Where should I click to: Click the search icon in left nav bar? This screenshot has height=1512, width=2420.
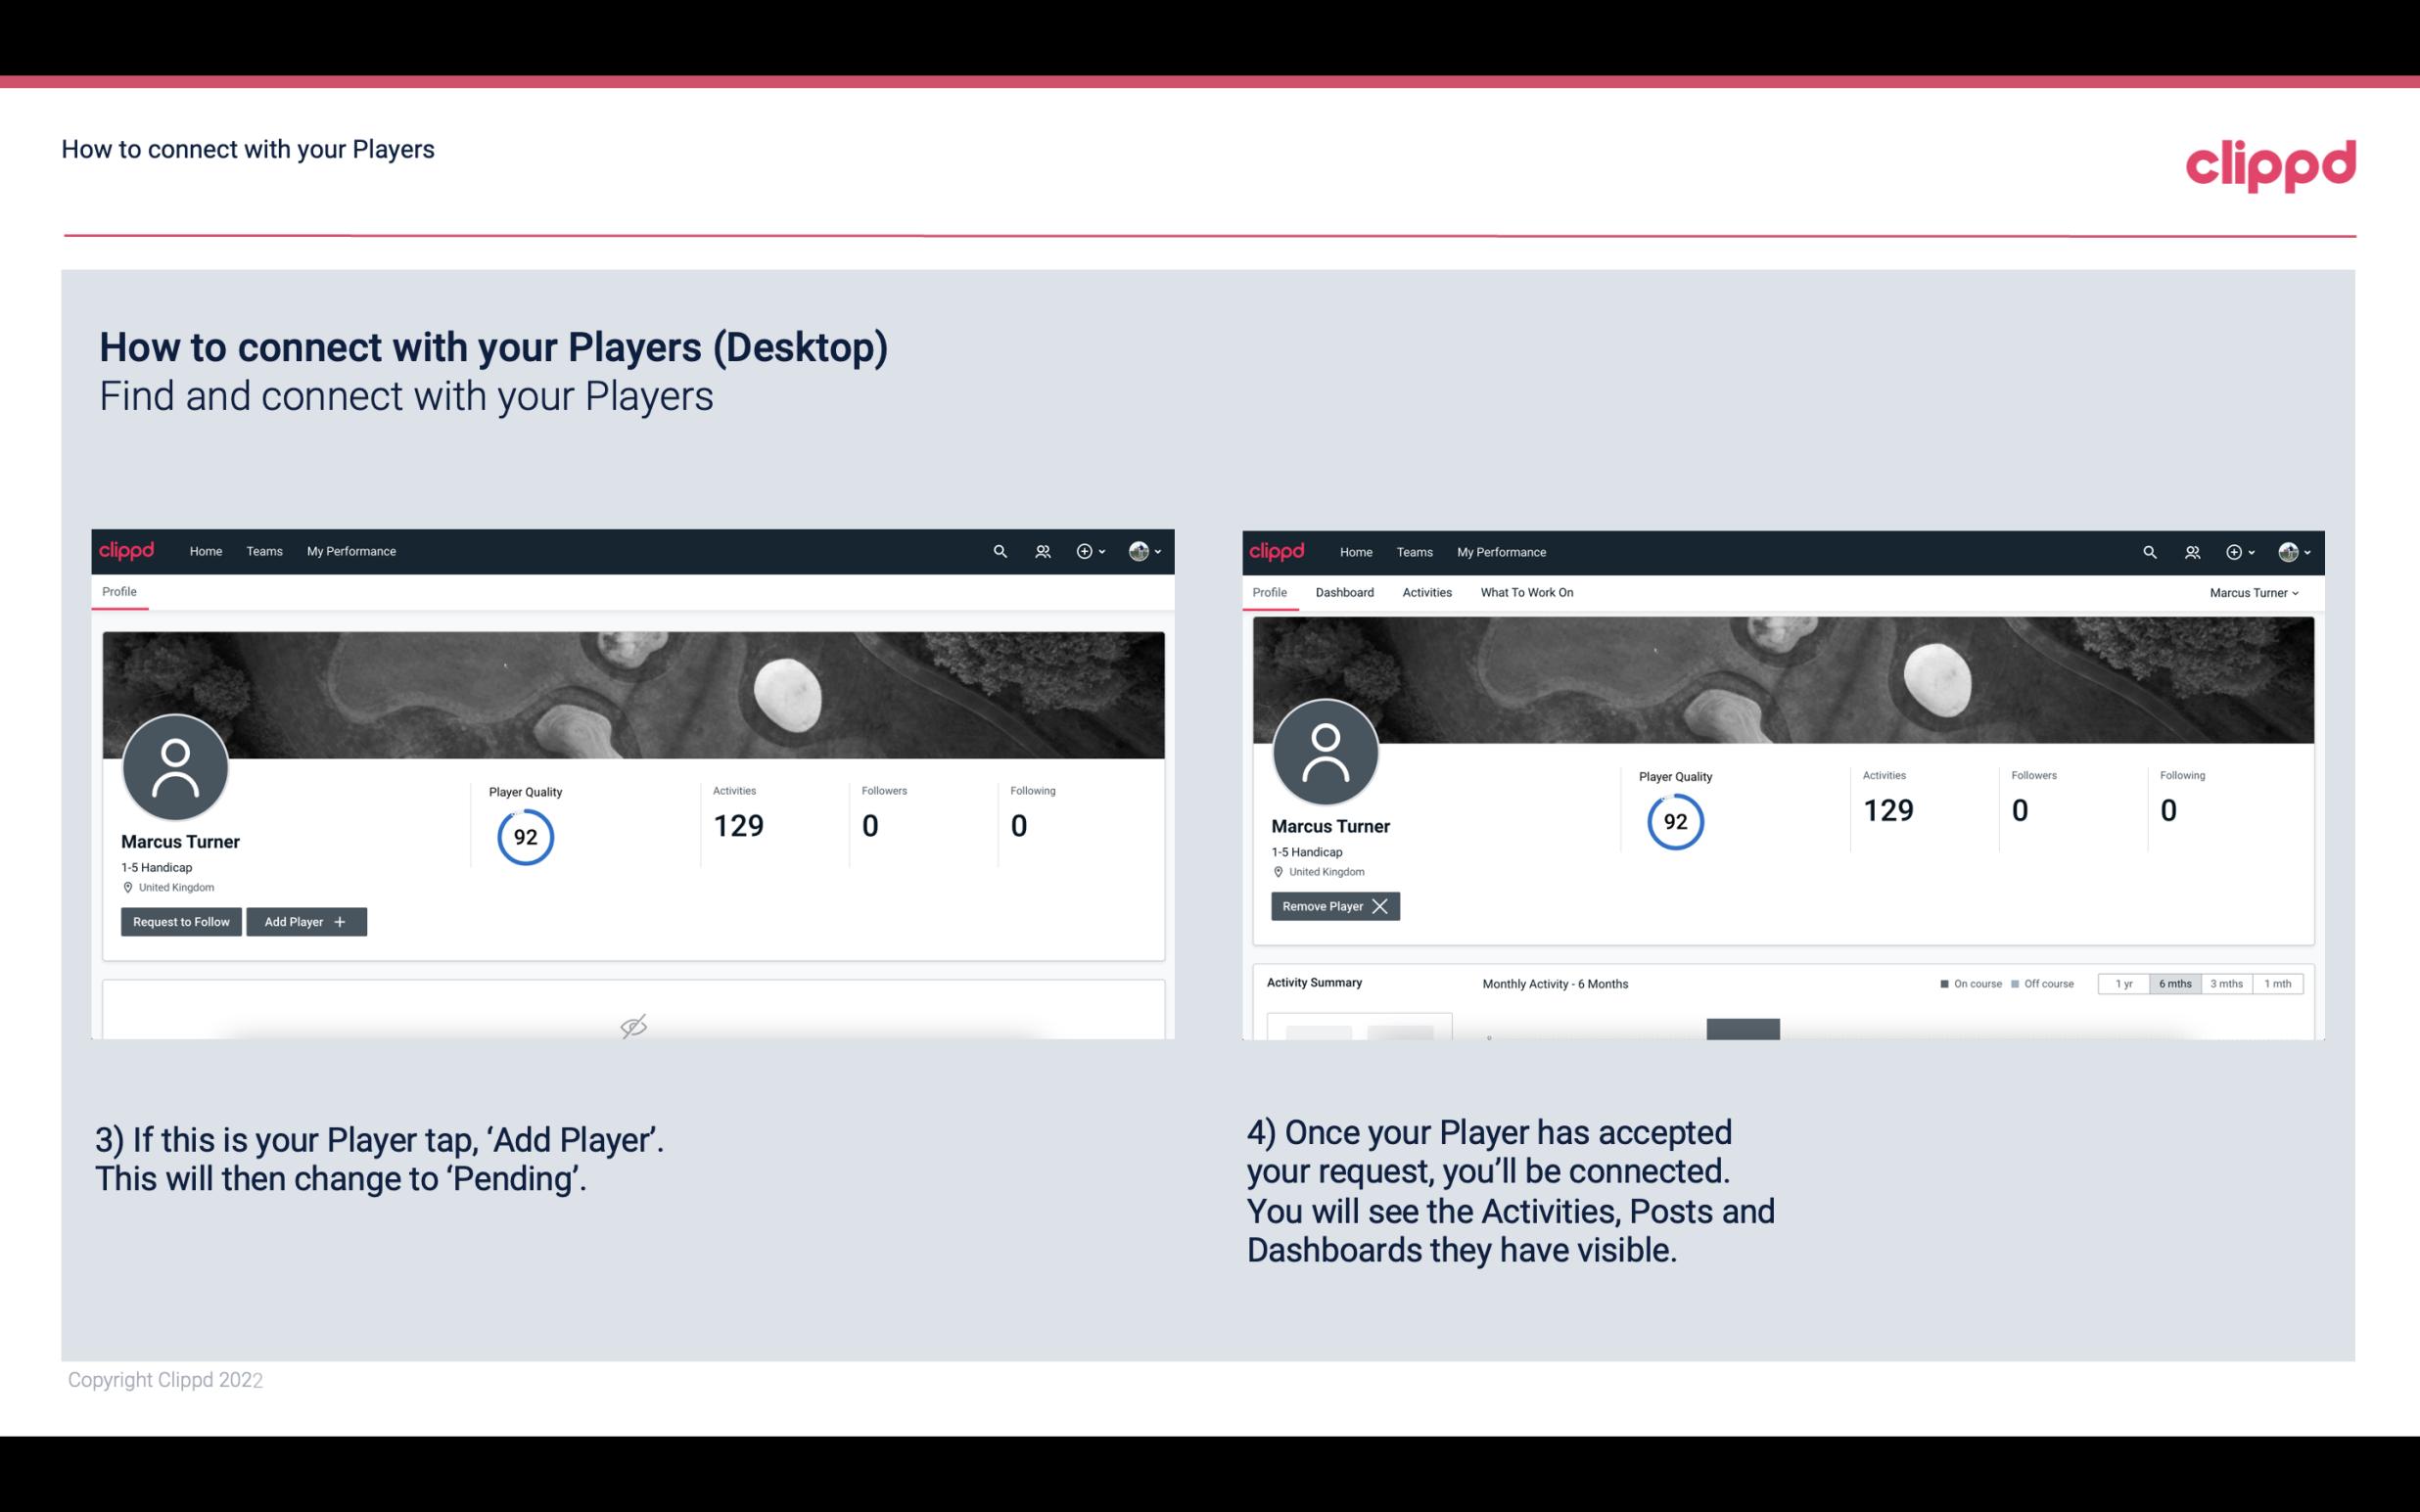pyautogui.click(x=997, y=550)
